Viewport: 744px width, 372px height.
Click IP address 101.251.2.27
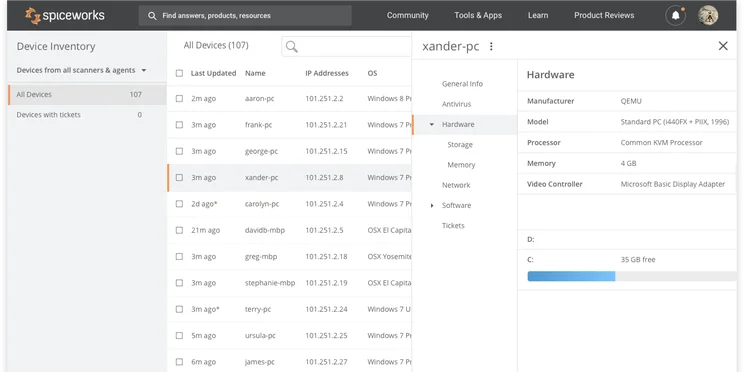click(326, 362)
